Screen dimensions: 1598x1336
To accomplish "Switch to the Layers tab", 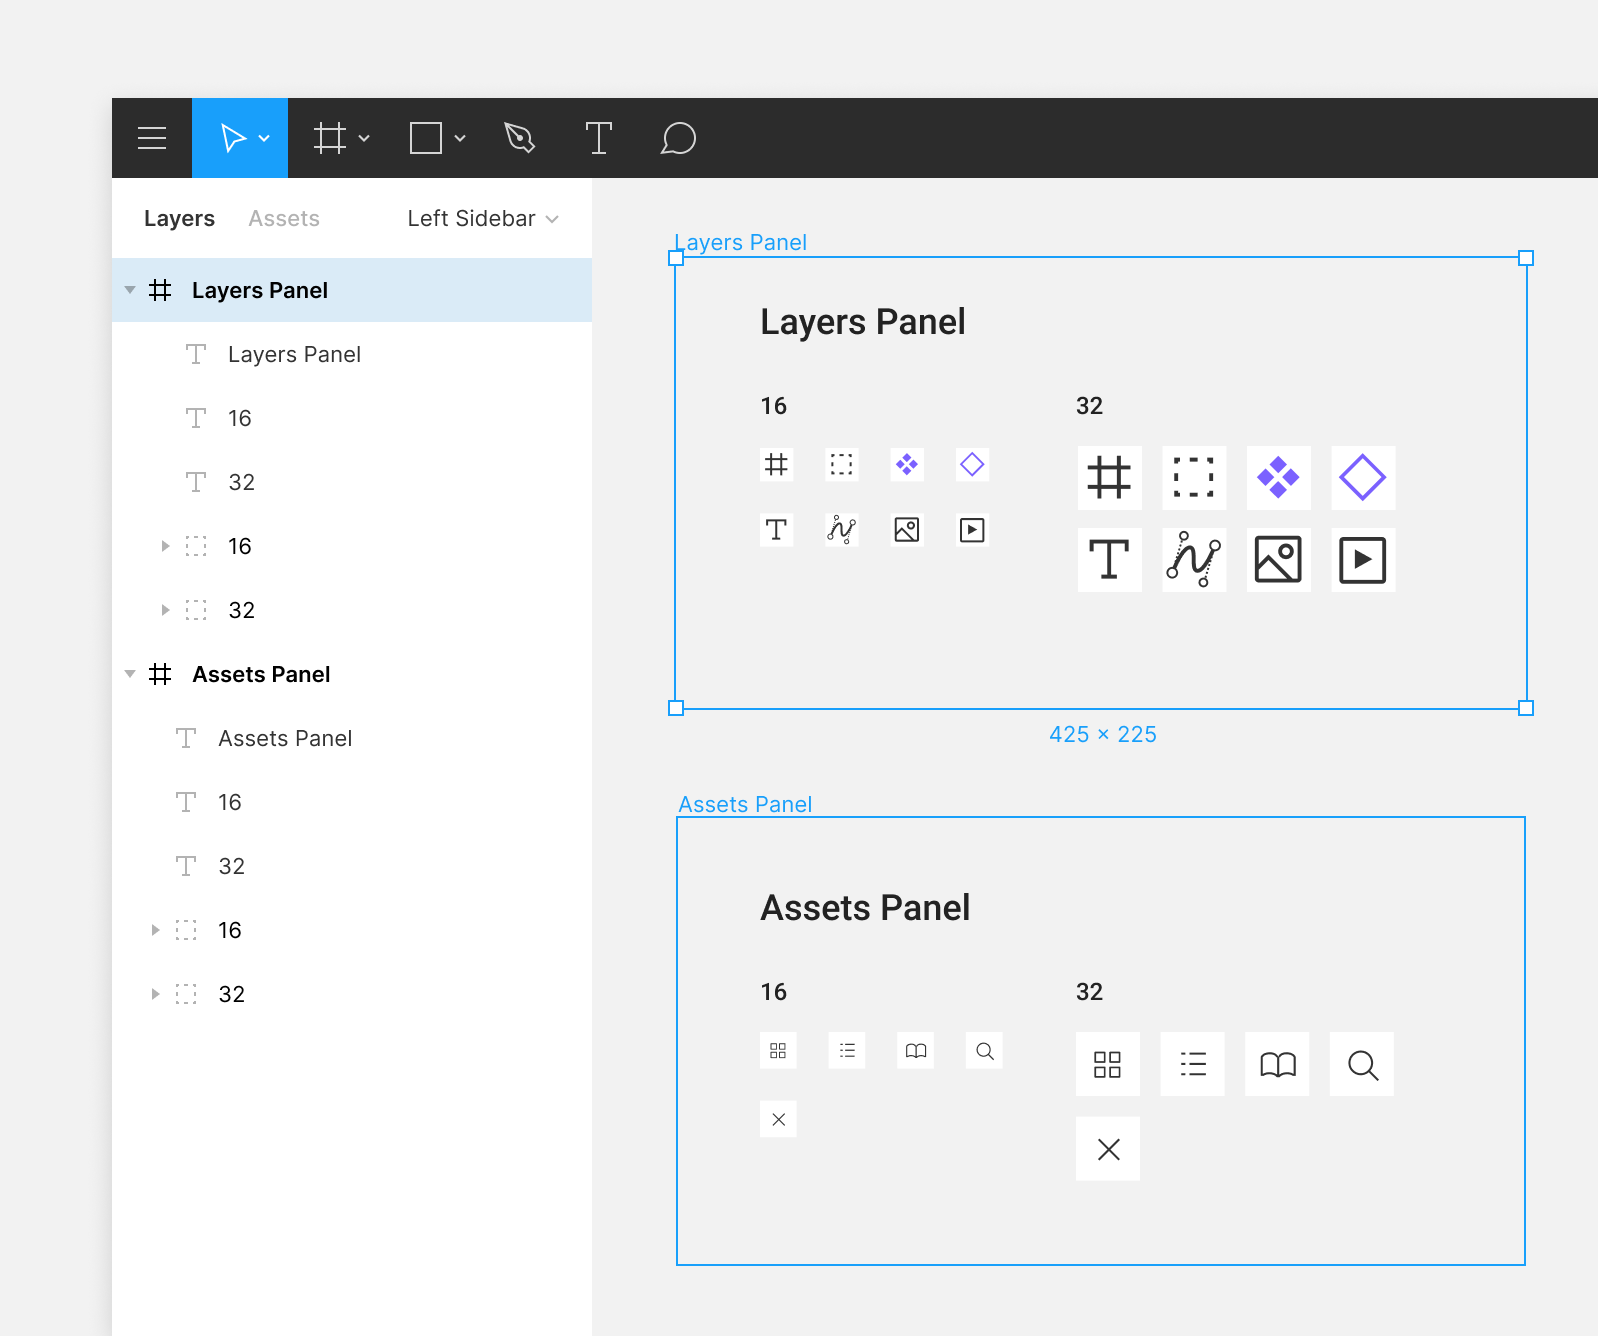I will 179,218.
